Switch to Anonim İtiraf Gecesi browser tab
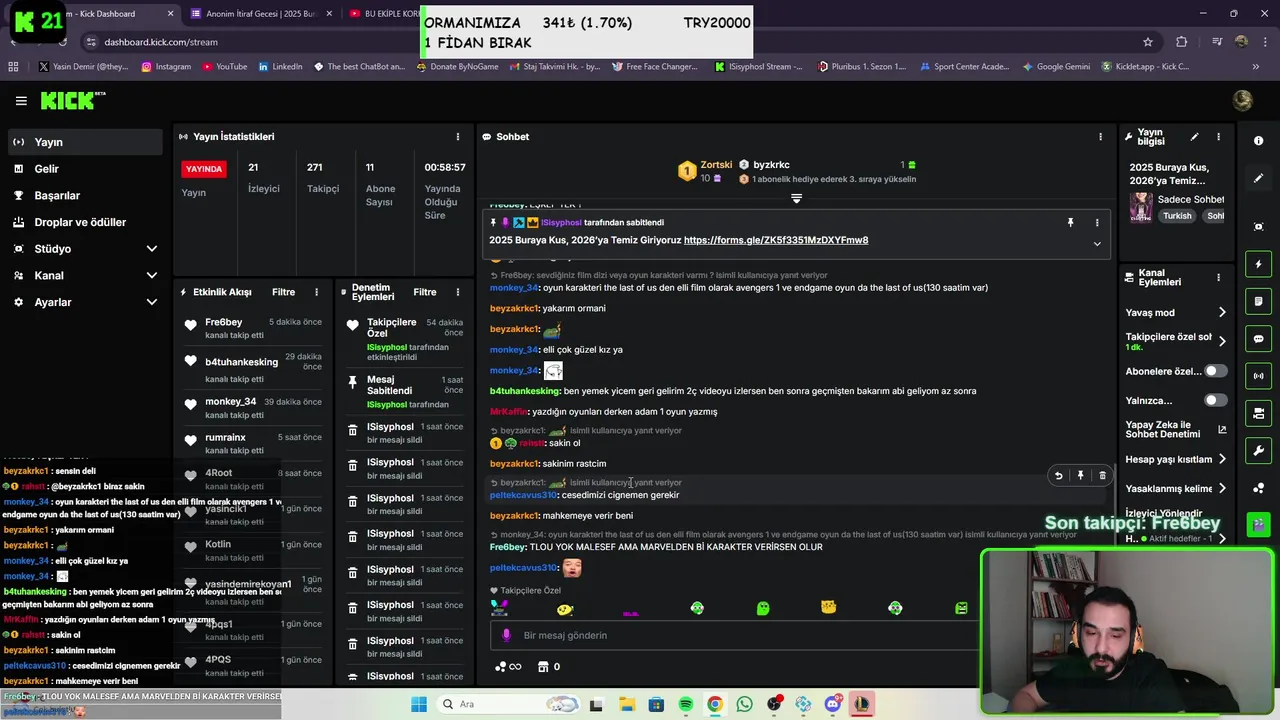 [260, 14]
